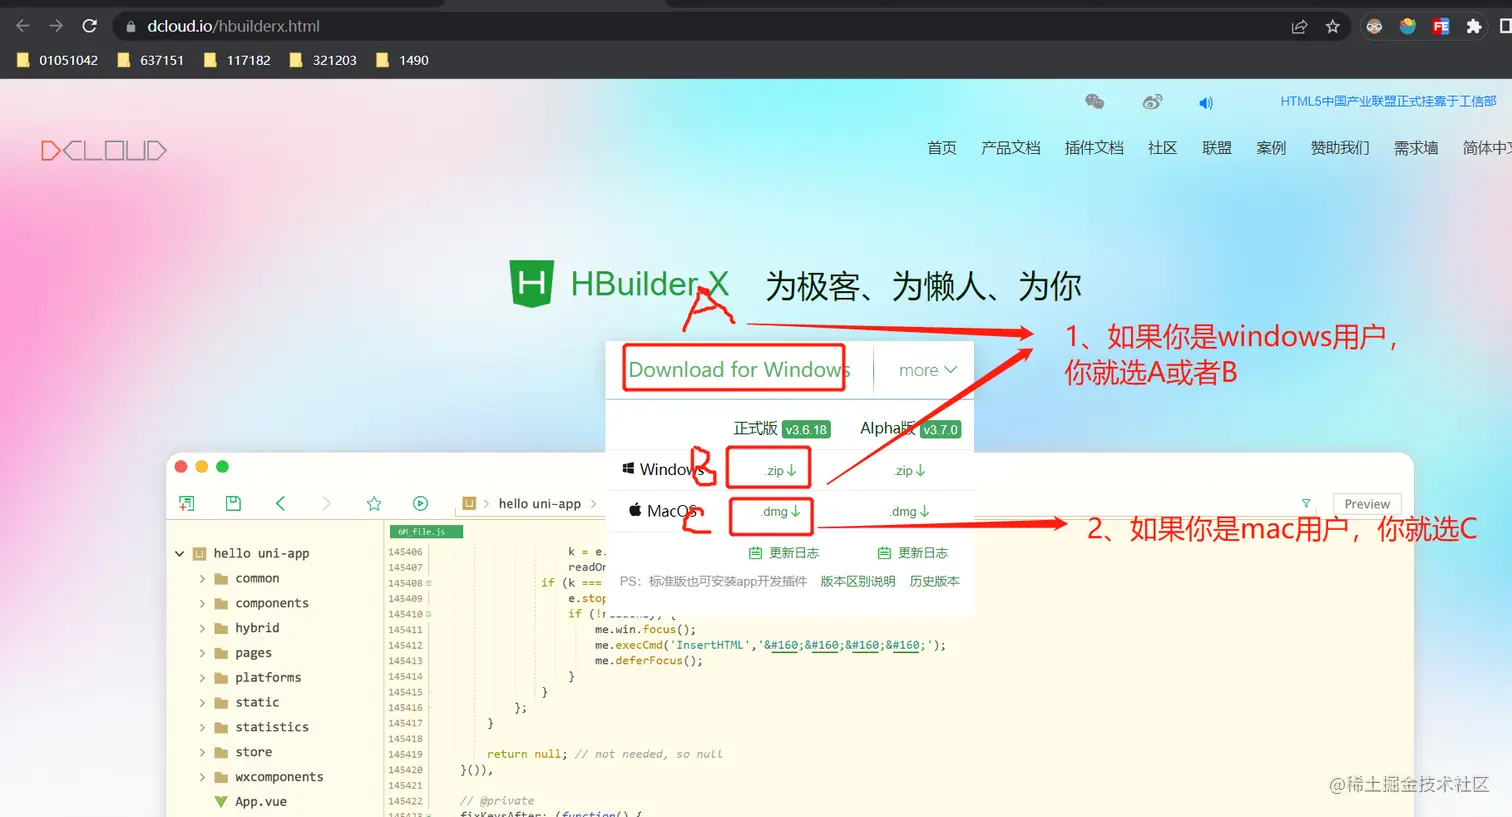1512x817 pixels.
Task: Expand the common folder
Action: pos(202,578)
